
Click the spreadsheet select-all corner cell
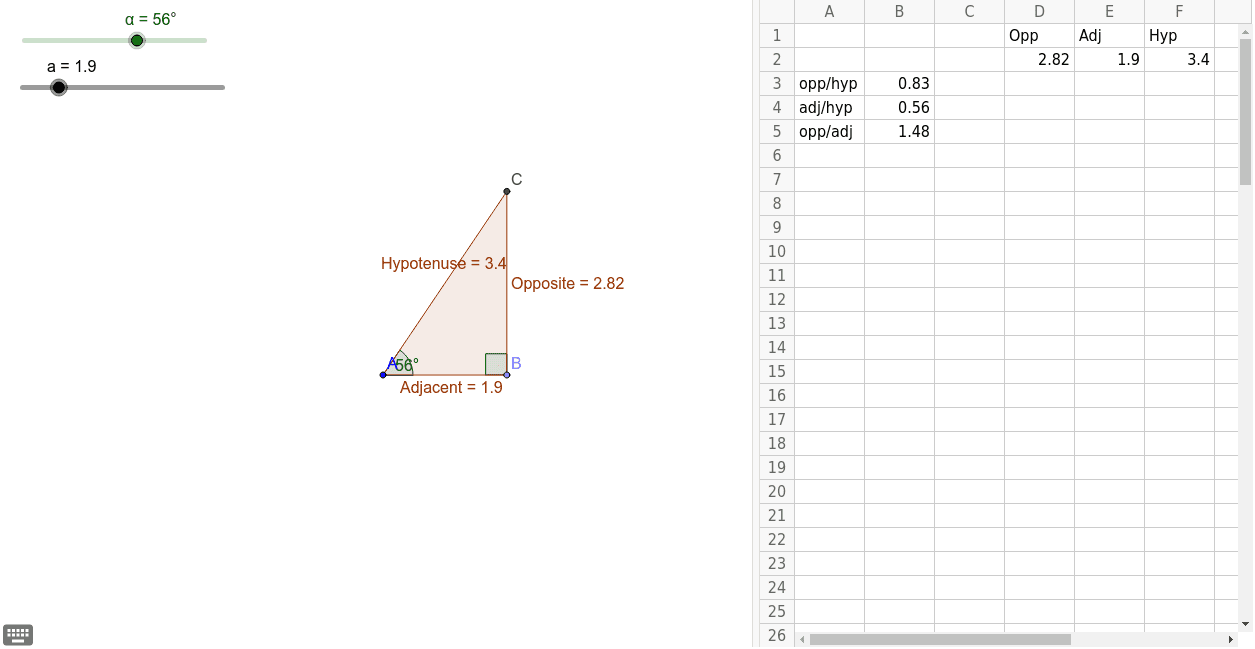tap(777, 12)
